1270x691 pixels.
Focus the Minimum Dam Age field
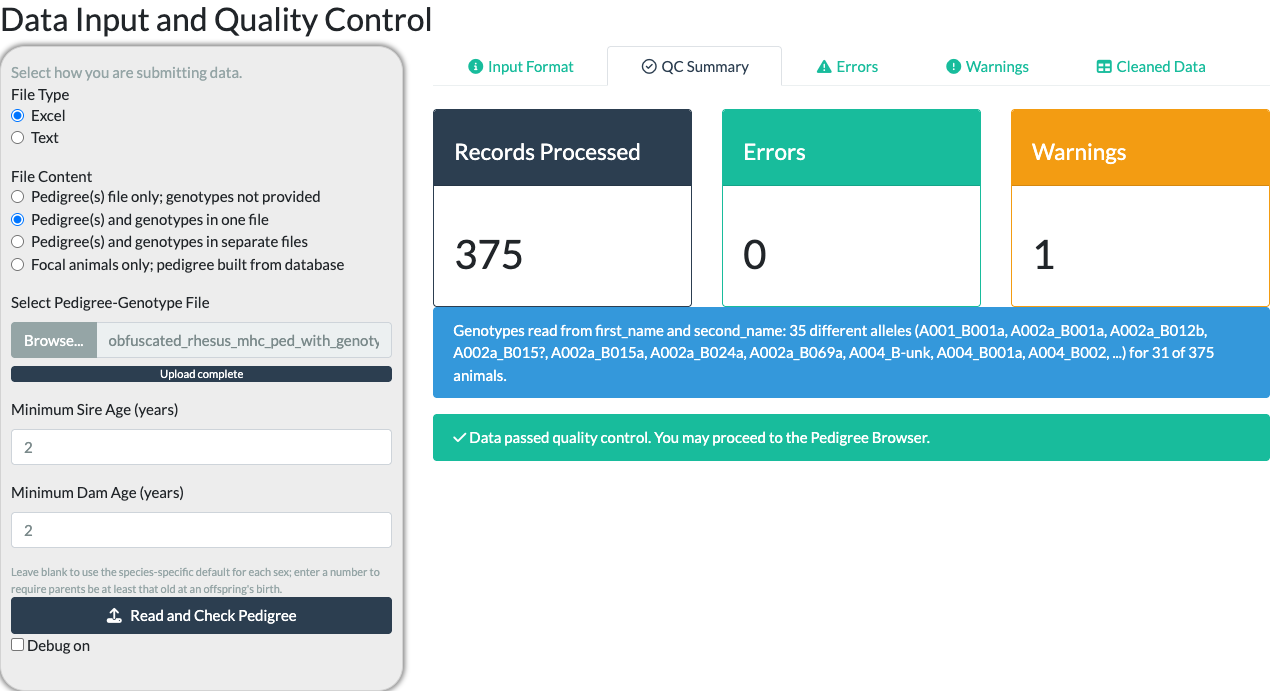[201, 530]
